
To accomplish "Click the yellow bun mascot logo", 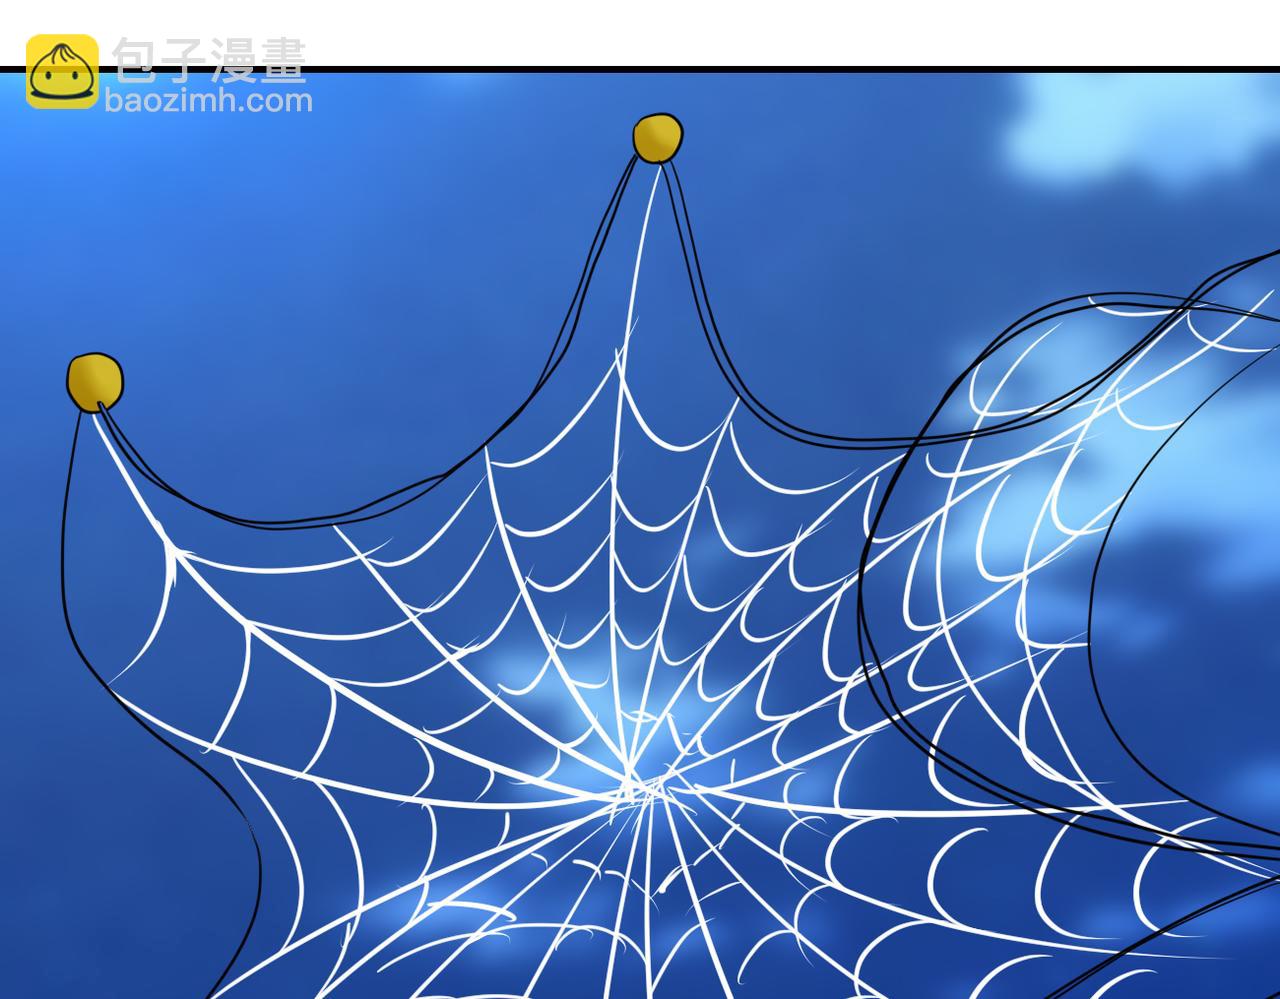I will tap(62, 72).
